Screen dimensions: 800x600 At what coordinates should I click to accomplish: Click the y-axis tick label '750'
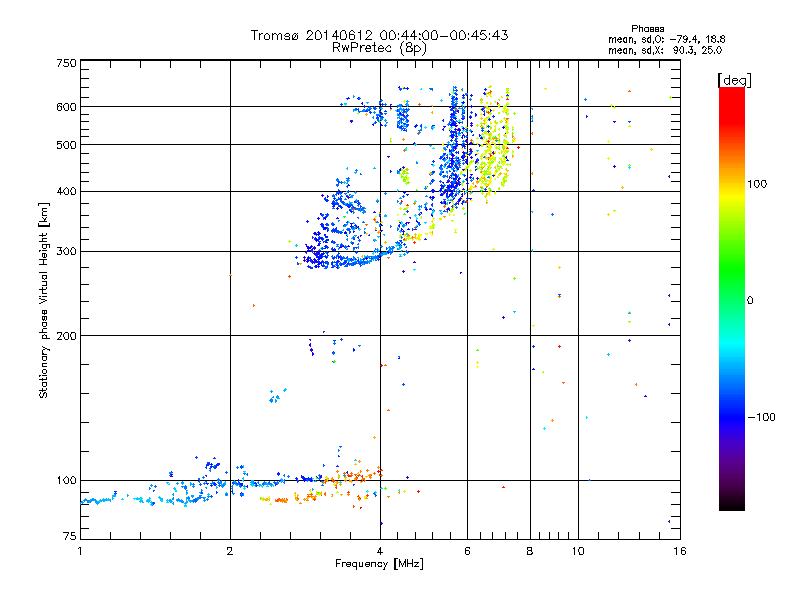click(67, 63)
